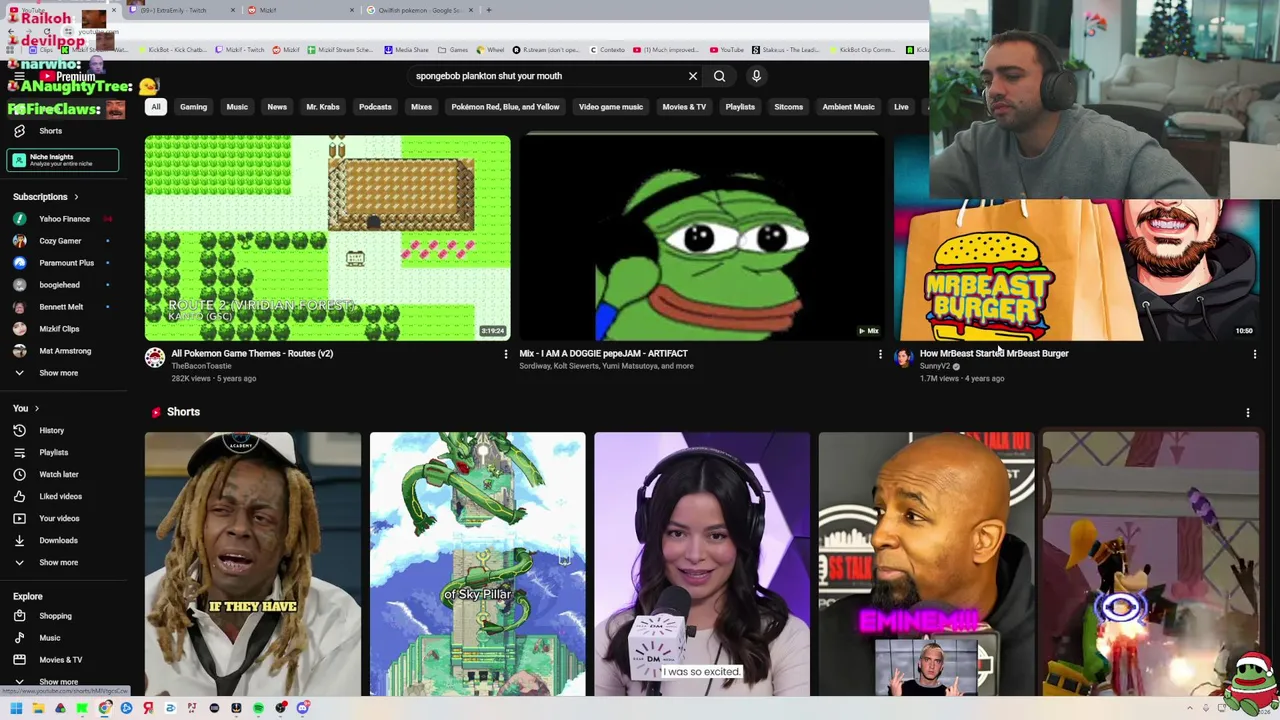The image size is (1280, 720).
Task: Open All Pokemon Game Themes video thumbnail
Action: point(327,238)
